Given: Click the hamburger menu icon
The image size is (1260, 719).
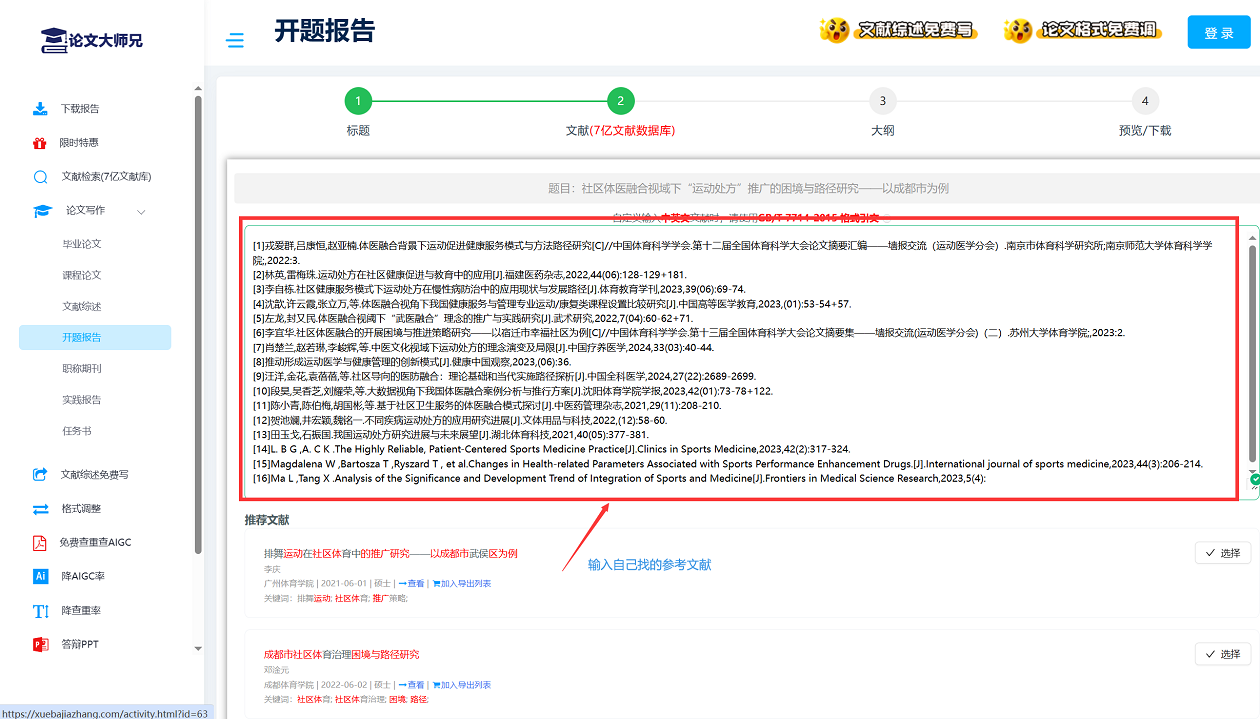Looking at the screenshot, I should [x=235, y=40].
